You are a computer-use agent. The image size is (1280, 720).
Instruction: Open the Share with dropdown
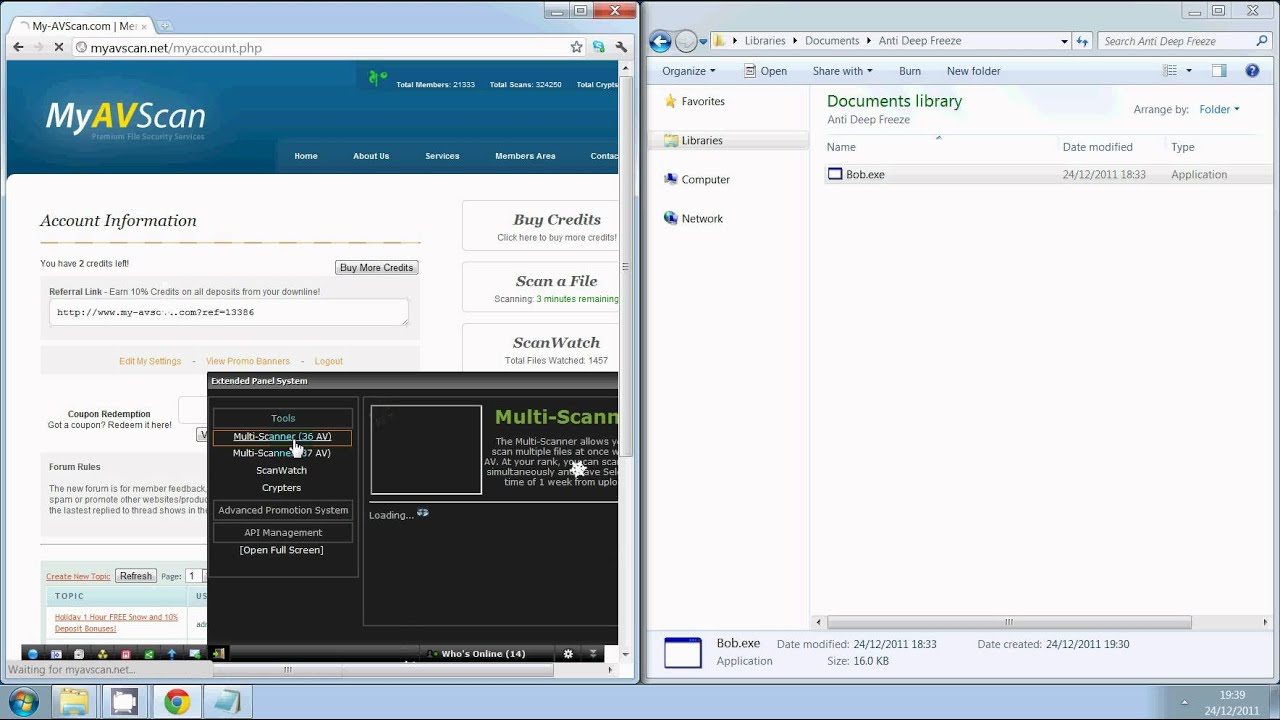tap(842, 71)
